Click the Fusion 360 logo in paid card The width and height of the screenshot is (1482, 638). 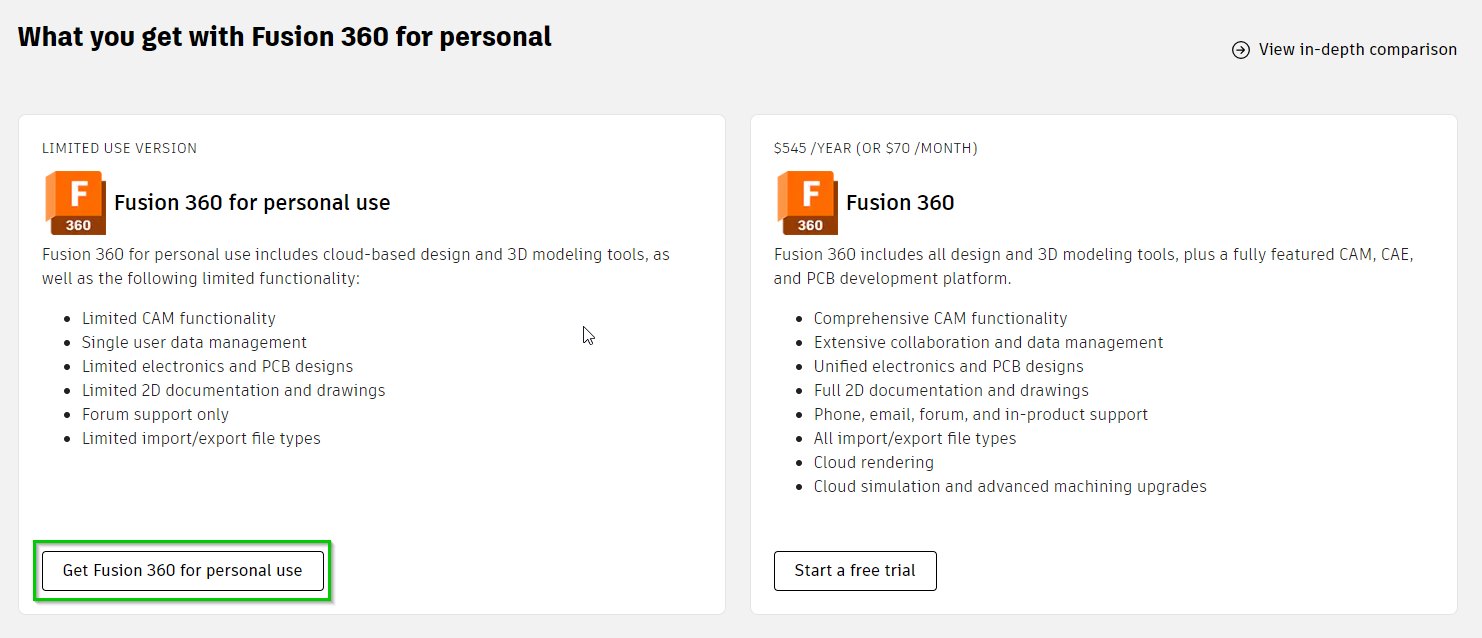tap(807, 203)
